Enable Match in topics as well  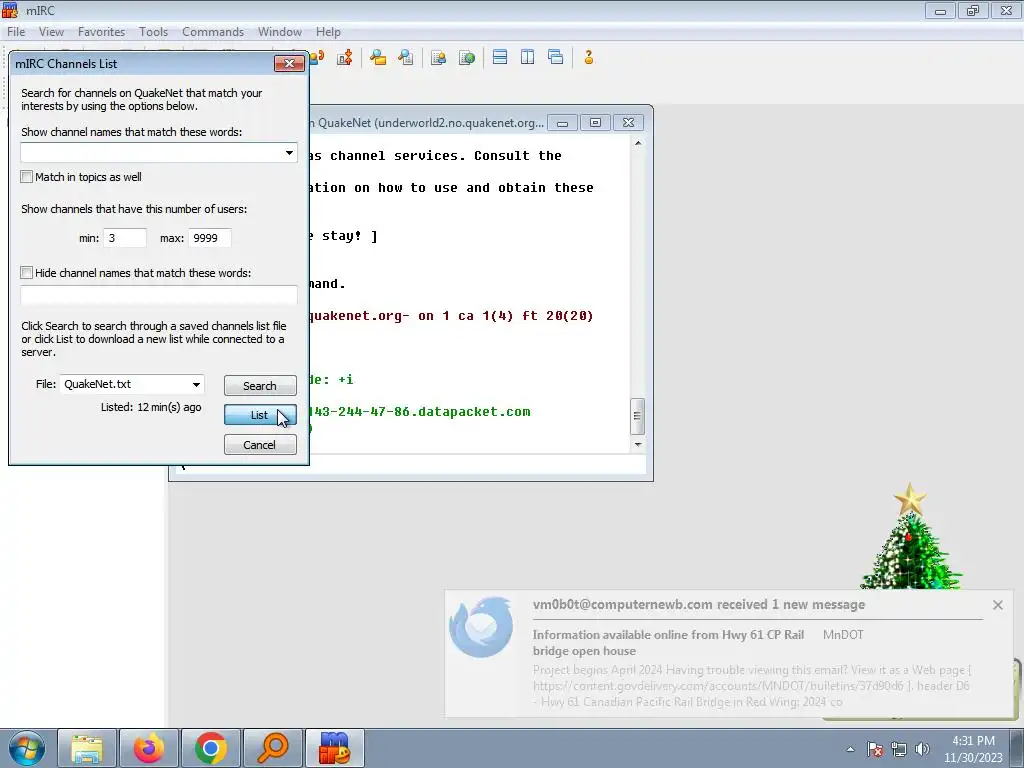(x=27, y=177)
